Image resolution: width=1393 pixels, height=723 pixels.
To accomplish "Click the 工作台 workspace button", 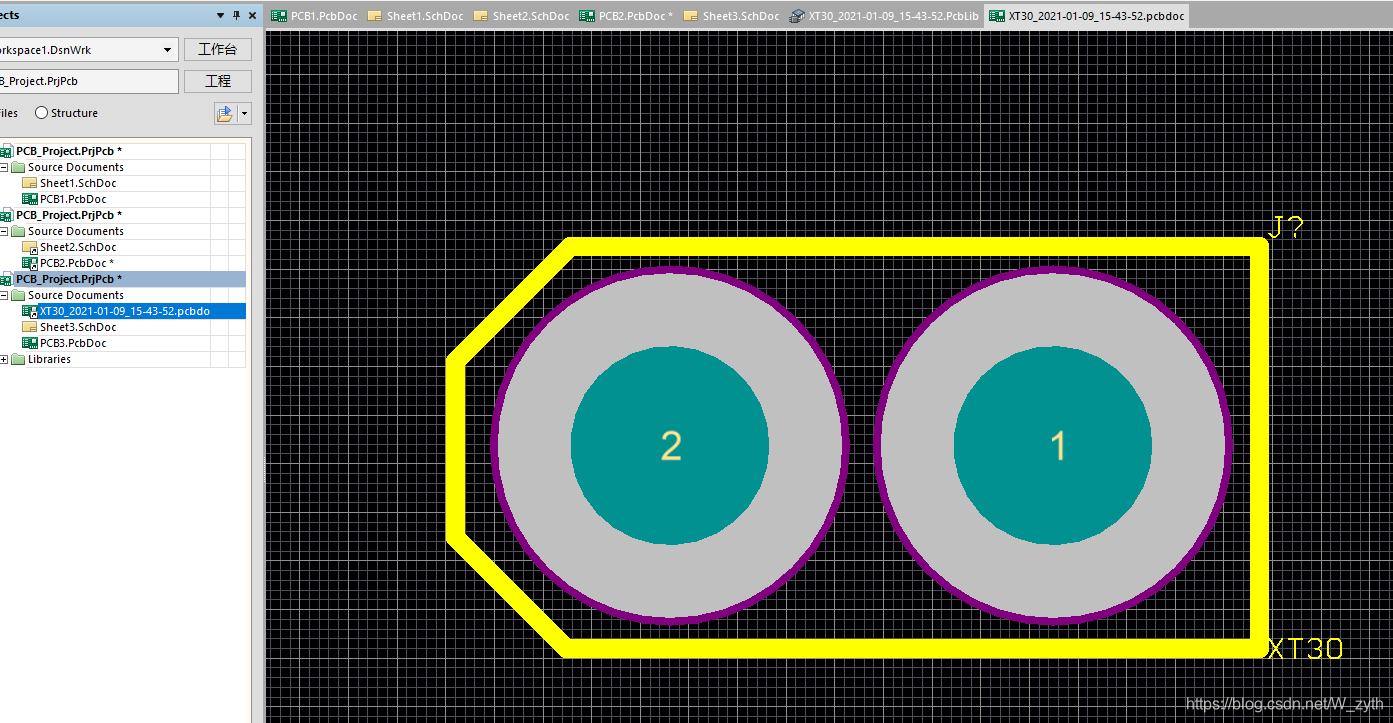I will click(x=218, y=49).
